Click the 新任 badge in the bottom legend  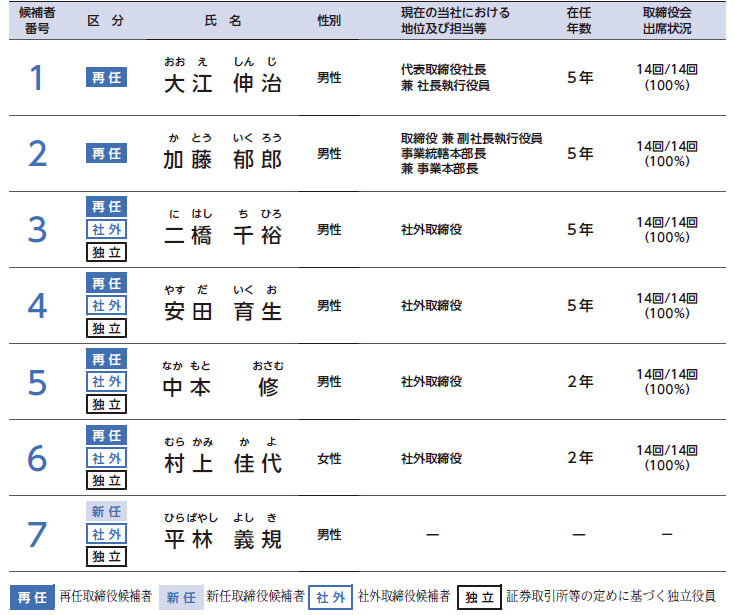[x=181, y=597]
